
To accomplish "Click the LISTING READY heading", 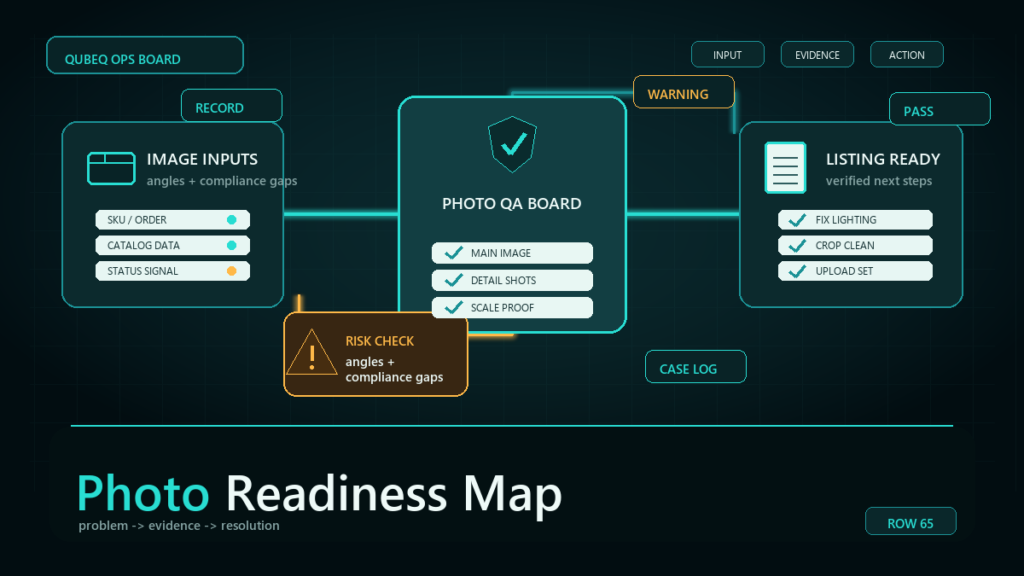I will [883, 159].
